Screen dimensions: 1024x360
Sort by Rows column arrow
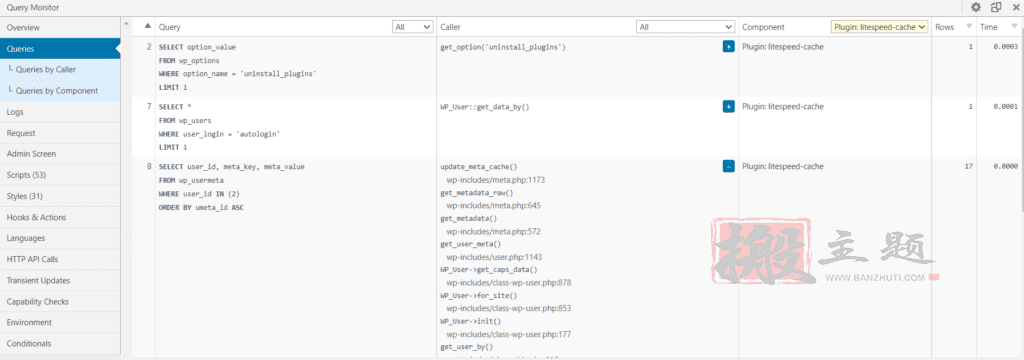pyautogui.click(x=968, y=27)
